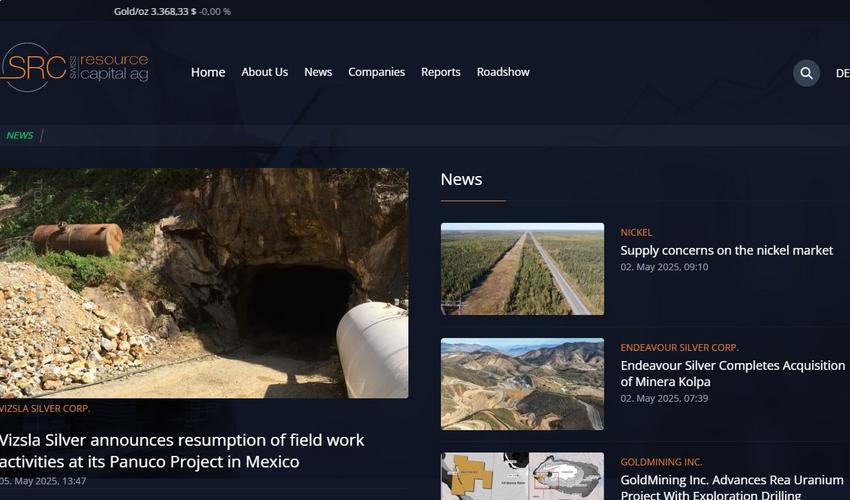
Task: Open the Roadshow menu item
Action: tap(503, 72)
